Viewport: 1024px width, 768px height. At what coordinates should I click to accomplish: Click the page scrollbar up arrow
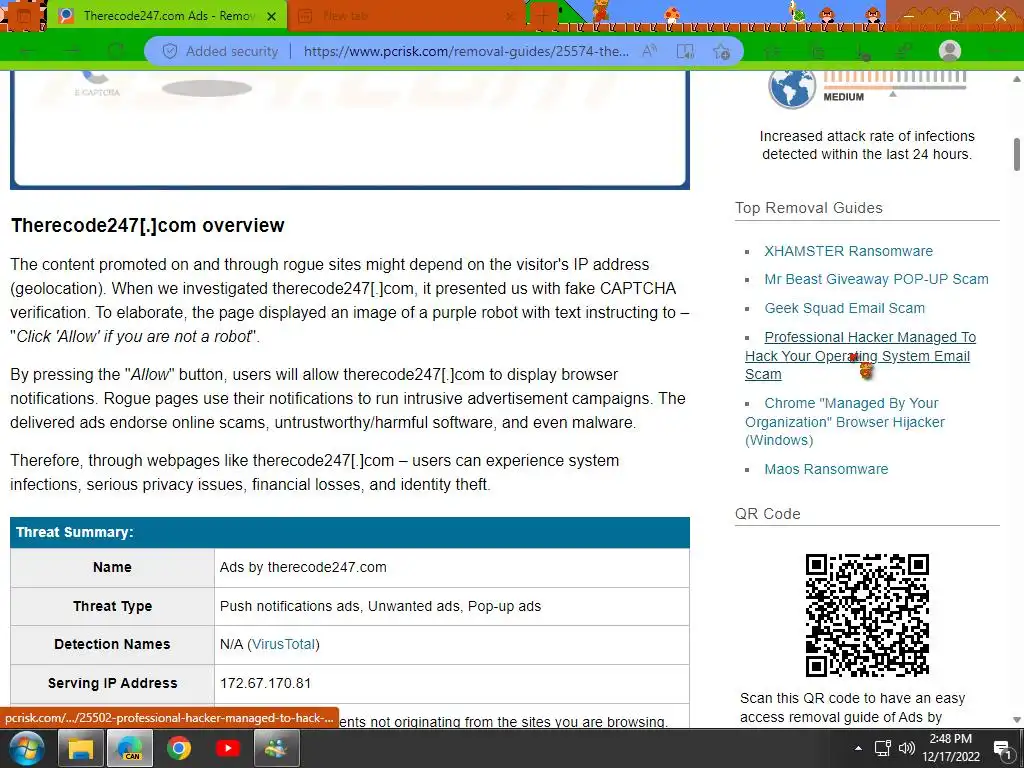click(x=1016, y=79)
